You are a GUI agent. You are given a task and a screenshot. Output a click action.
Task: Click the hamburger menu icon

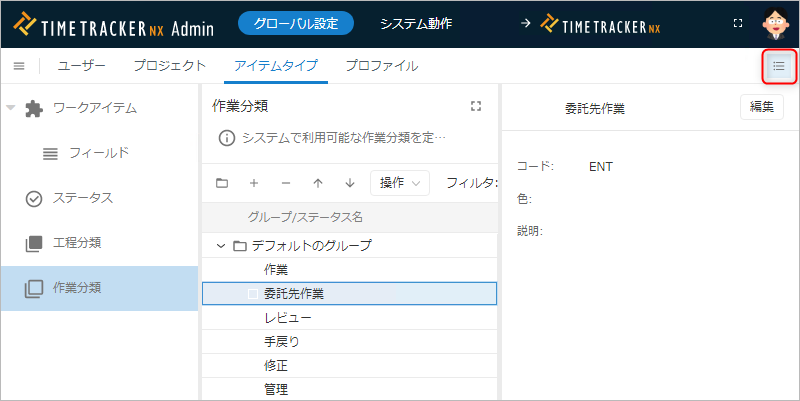point(18,66)
